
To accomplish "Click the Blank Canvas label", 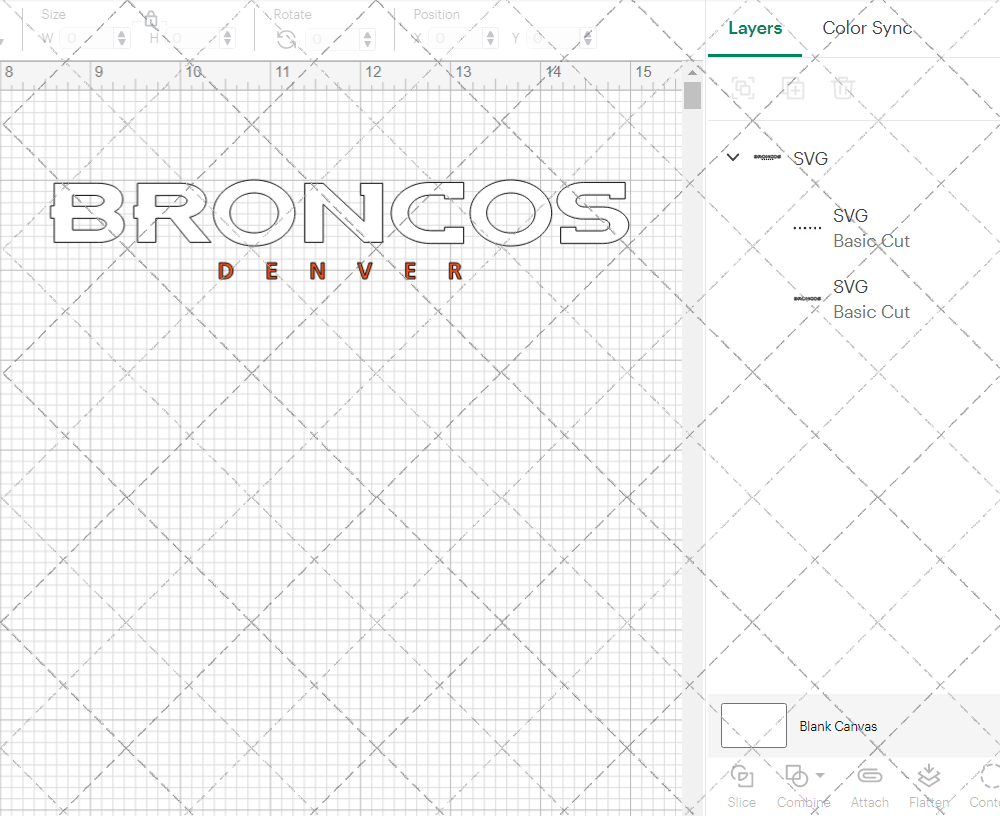I will coord(838,726).
